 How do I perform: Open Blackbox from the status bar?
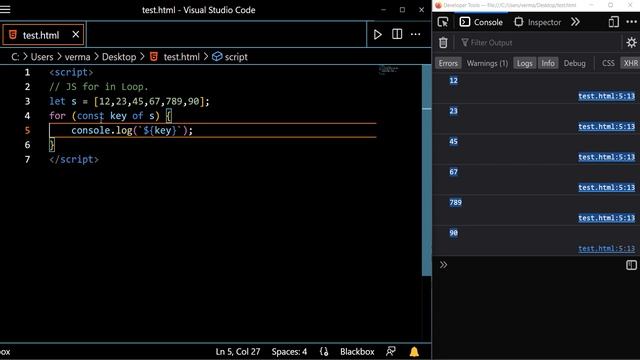357,351
